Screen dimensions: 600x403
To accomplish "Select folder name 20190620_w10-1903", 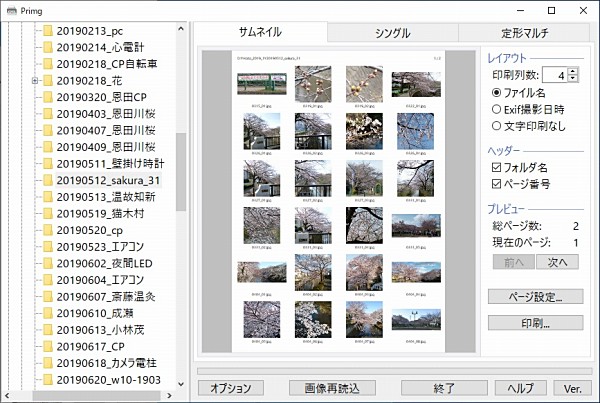I will click(109, 380).
